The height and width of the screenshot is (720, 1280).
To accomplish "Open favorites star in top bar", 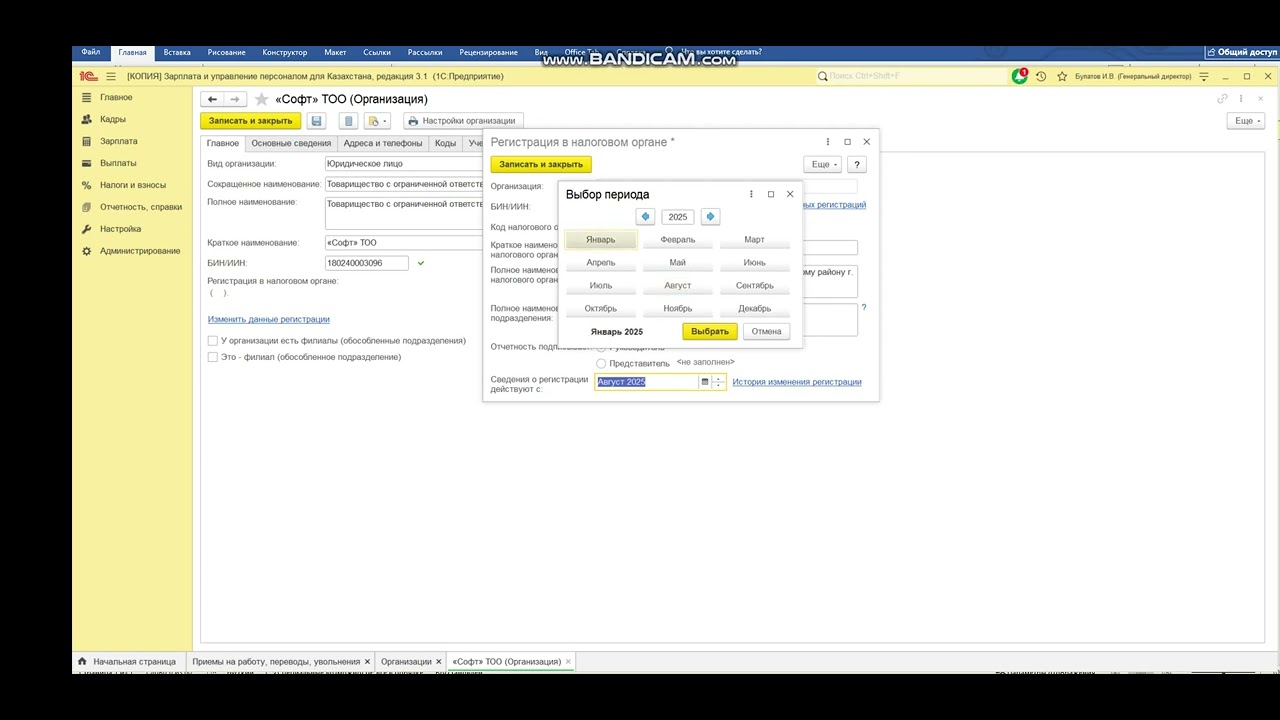I will [1062, 76].
